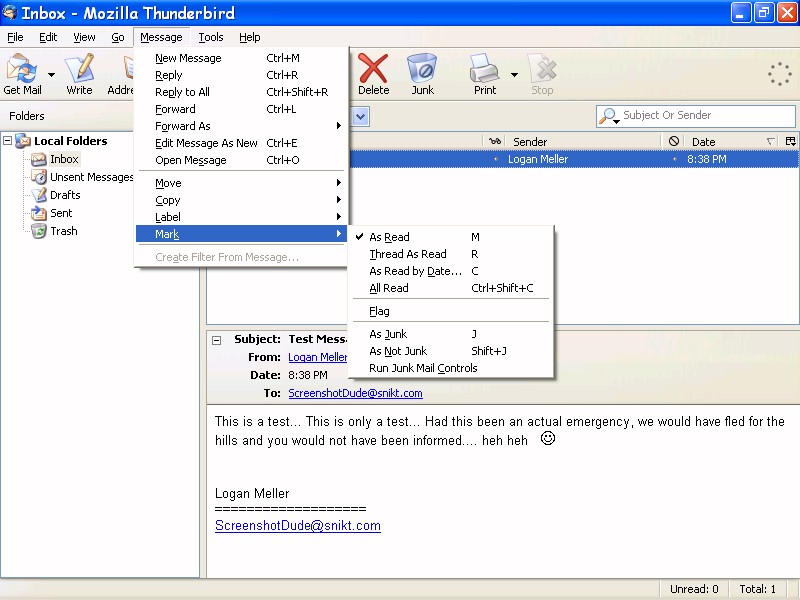Choose Open Message from the menu
800x600 pixels.
coord(242,160)
